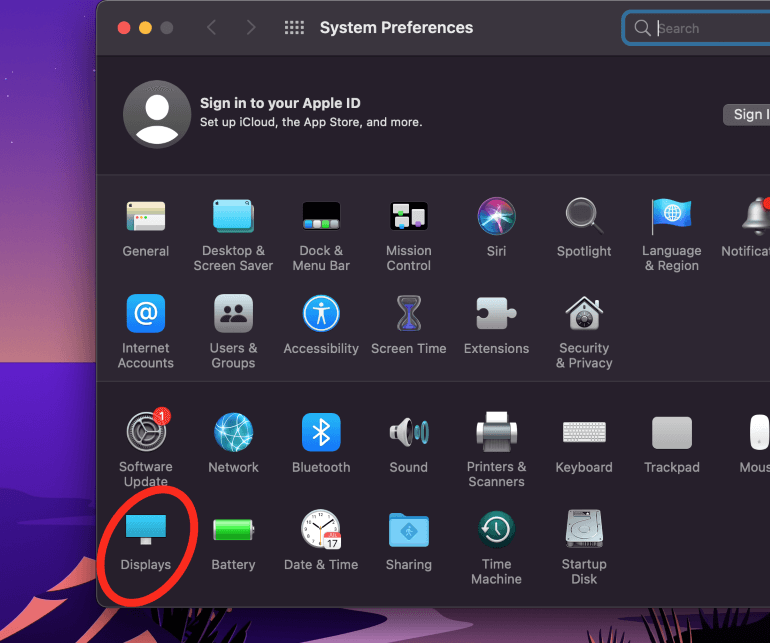Click the show all preferences grid button
770x643 pixels.
pos(294,28)
